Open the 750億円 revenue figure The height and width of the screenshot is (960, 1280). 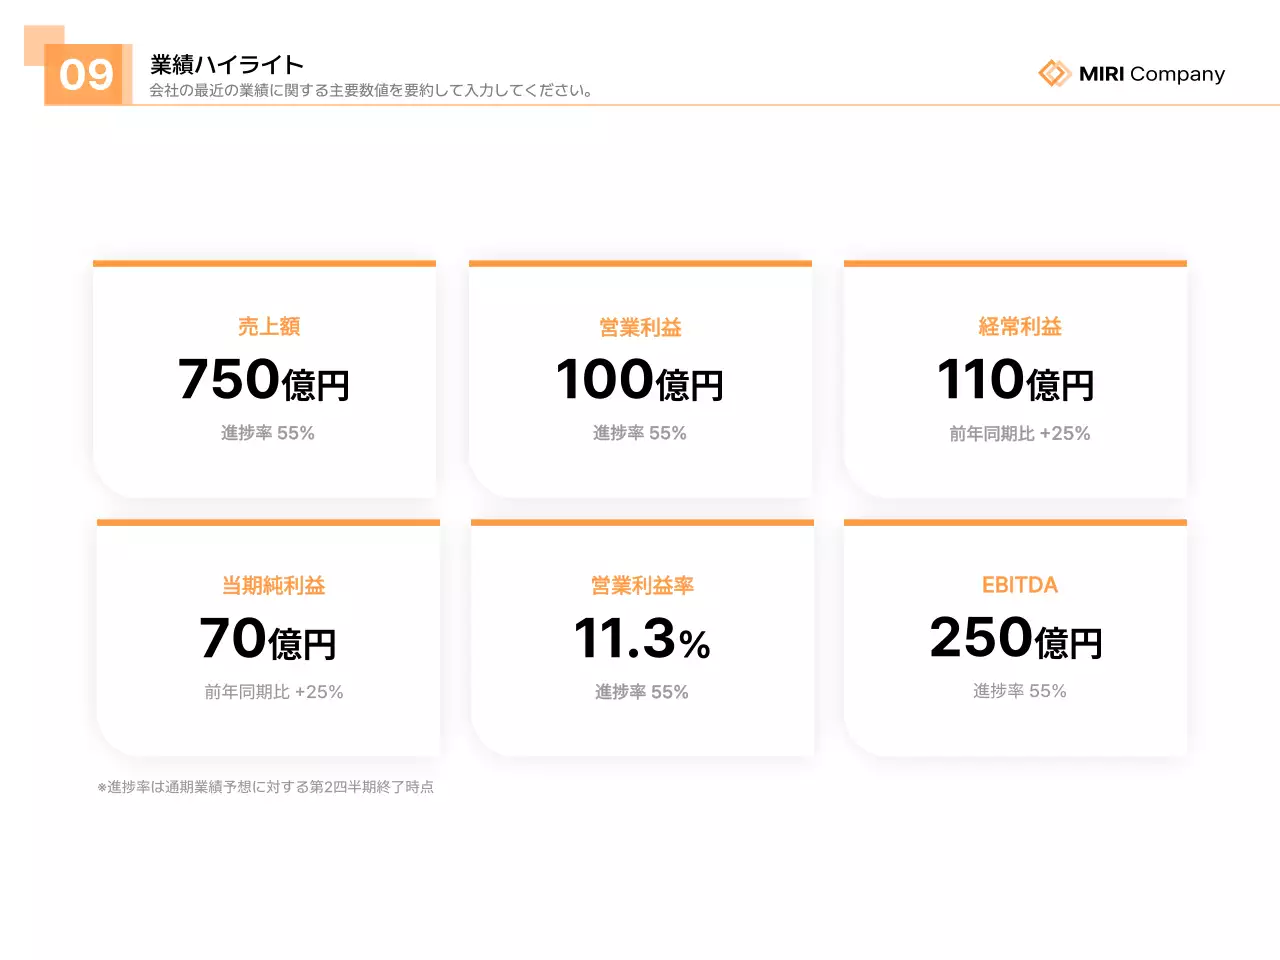click(x=265, y=381)
